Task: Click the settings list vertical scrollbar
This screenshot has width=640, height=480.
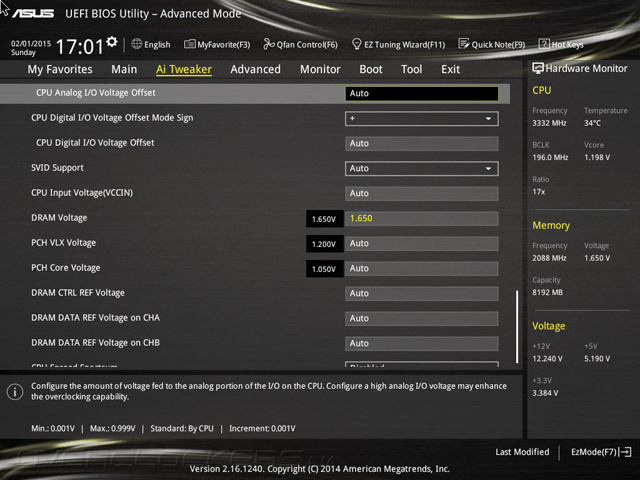Action: coord(517,327)
